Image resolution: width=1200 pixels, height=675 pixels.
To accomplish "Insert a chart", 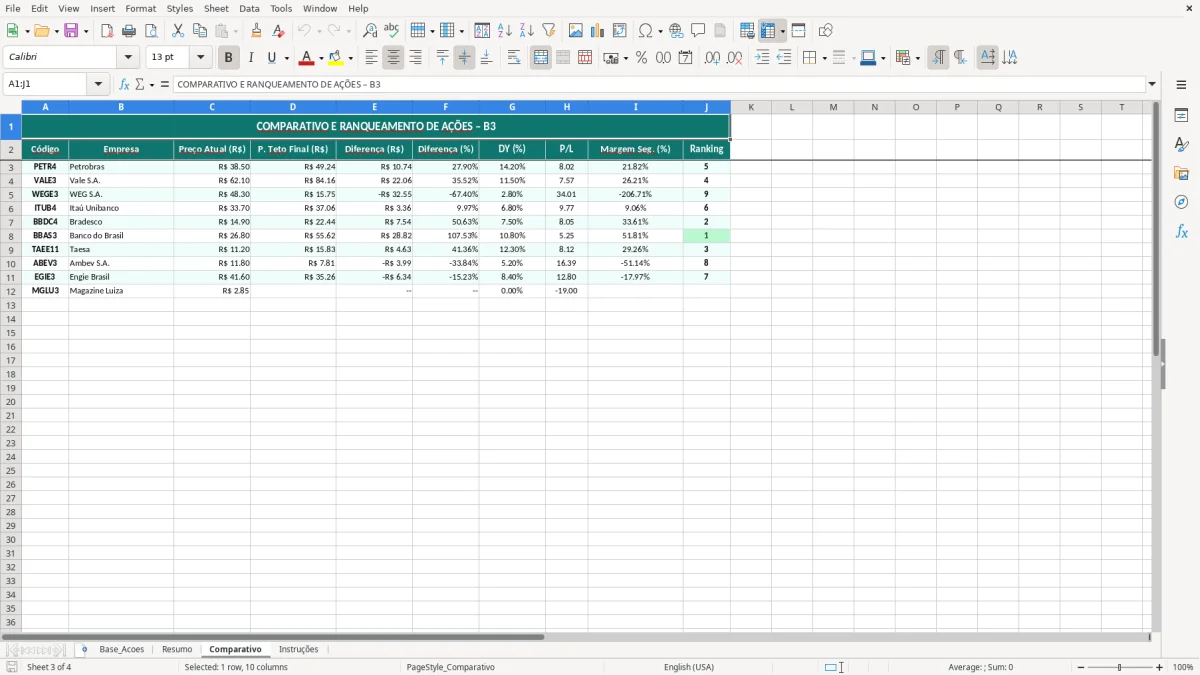I will [x=598, y=31].
